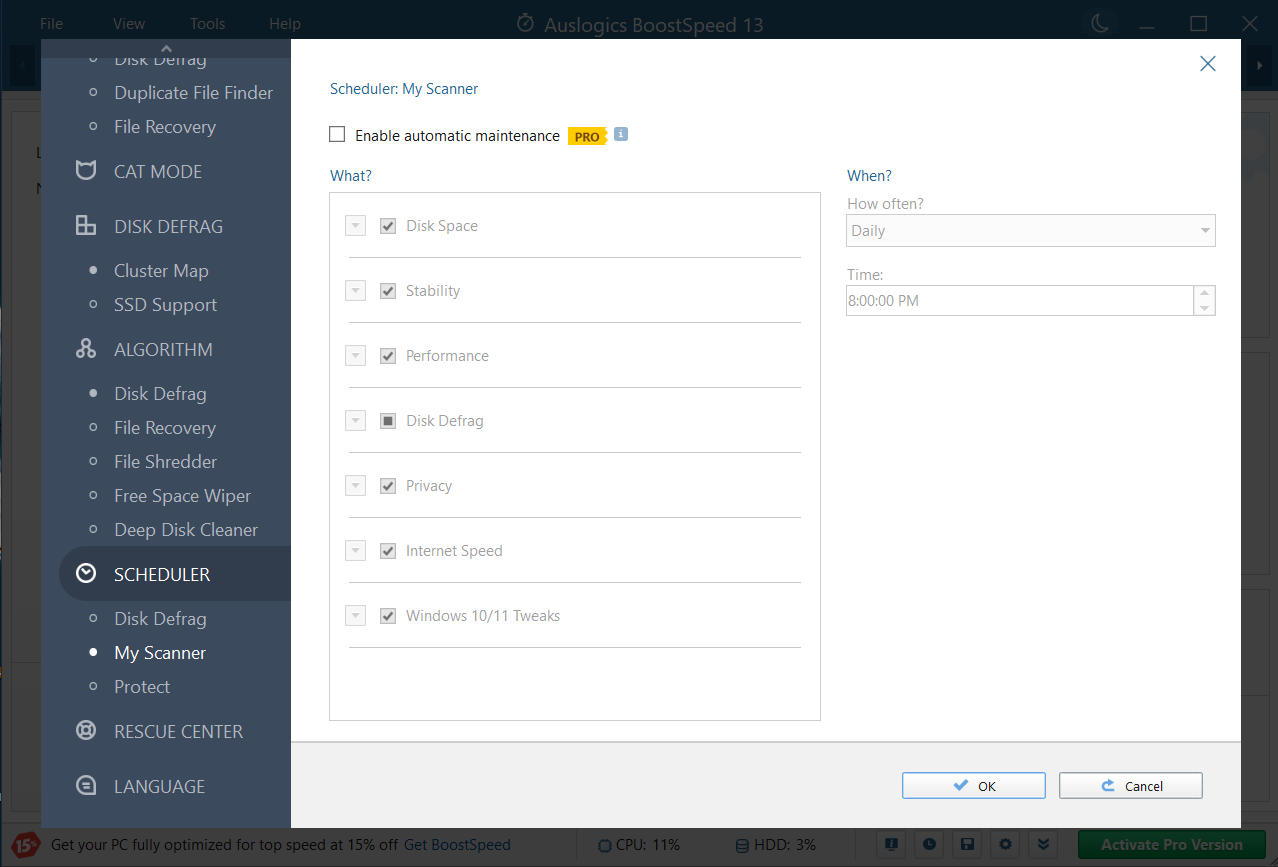This screenshot has height=867, width=1278.
Task: Click the Get BoostSpeed link
Action: coord(457,845)
